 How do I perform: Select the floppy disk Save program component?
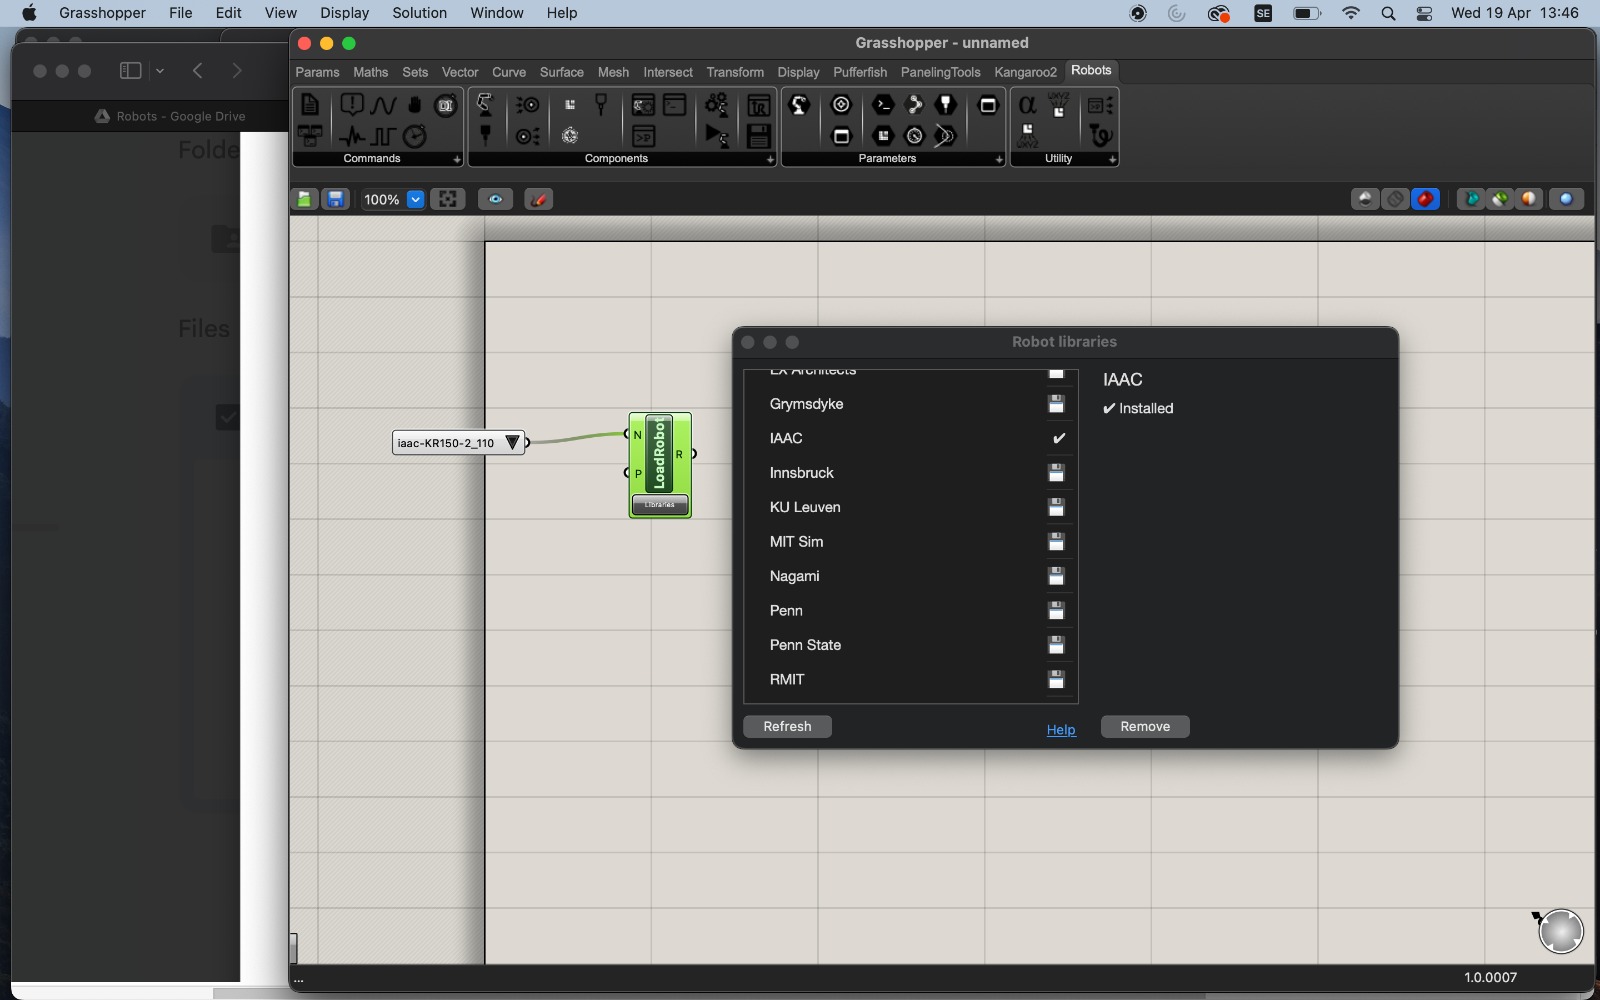tap(759, 136)
